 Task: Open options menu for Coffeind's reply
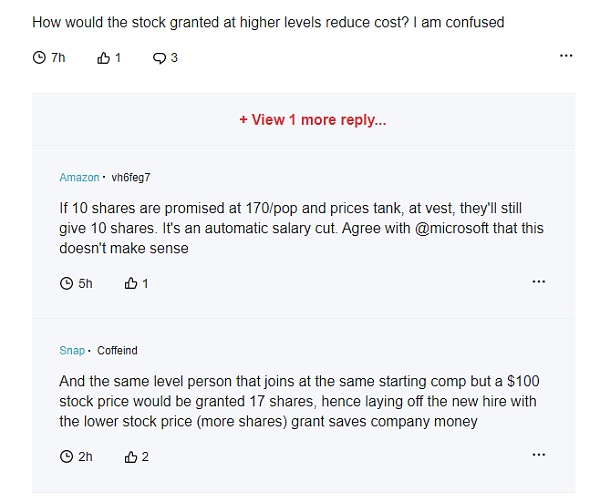click(538, 455)
